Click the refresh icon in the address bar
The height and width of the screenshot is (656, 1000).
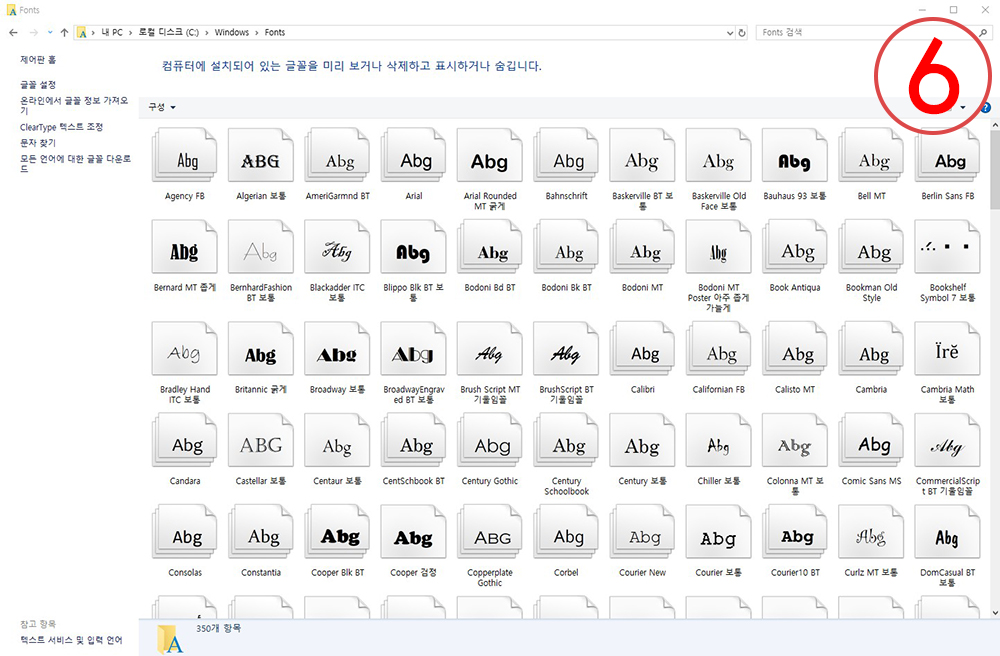(x=741, y=32)
